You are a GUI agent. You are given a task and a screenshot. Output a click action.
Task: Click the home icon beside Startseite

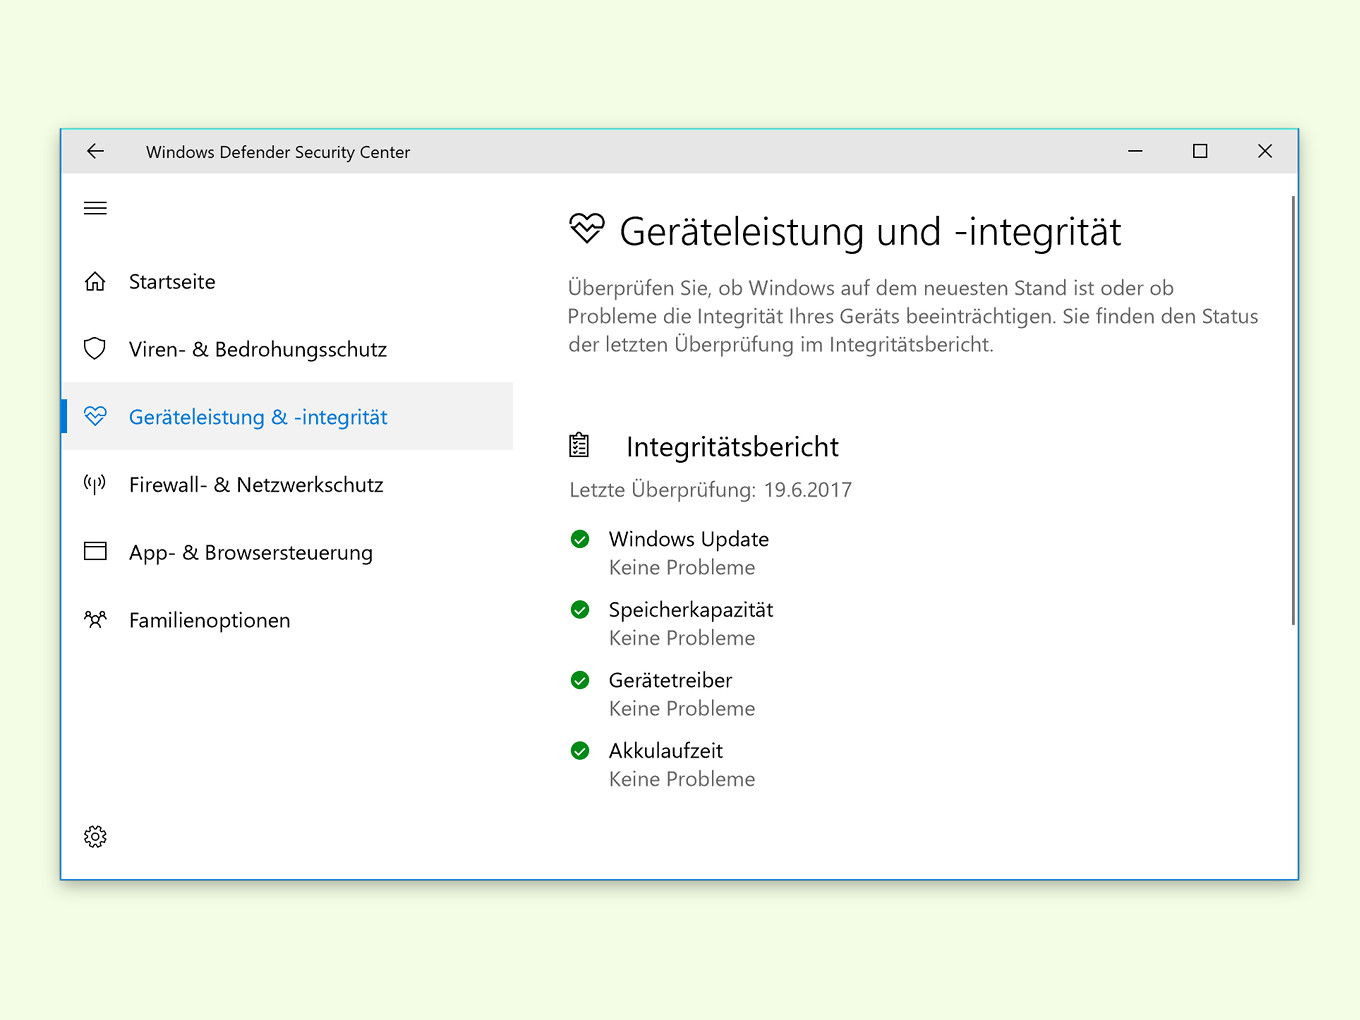coord(95,282)
